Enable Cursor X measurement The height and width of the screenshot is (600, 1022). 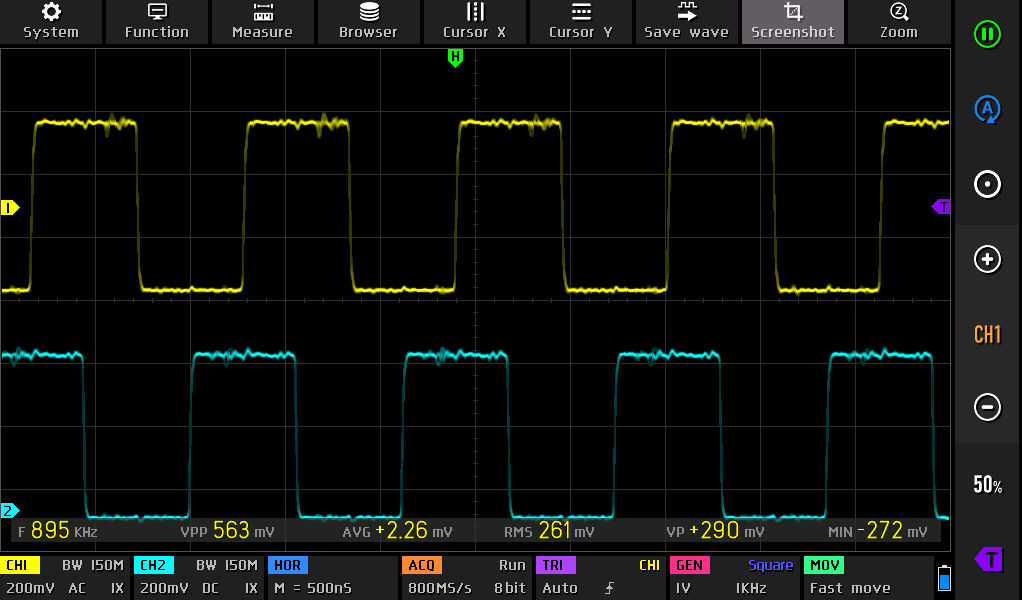(474, 21)
